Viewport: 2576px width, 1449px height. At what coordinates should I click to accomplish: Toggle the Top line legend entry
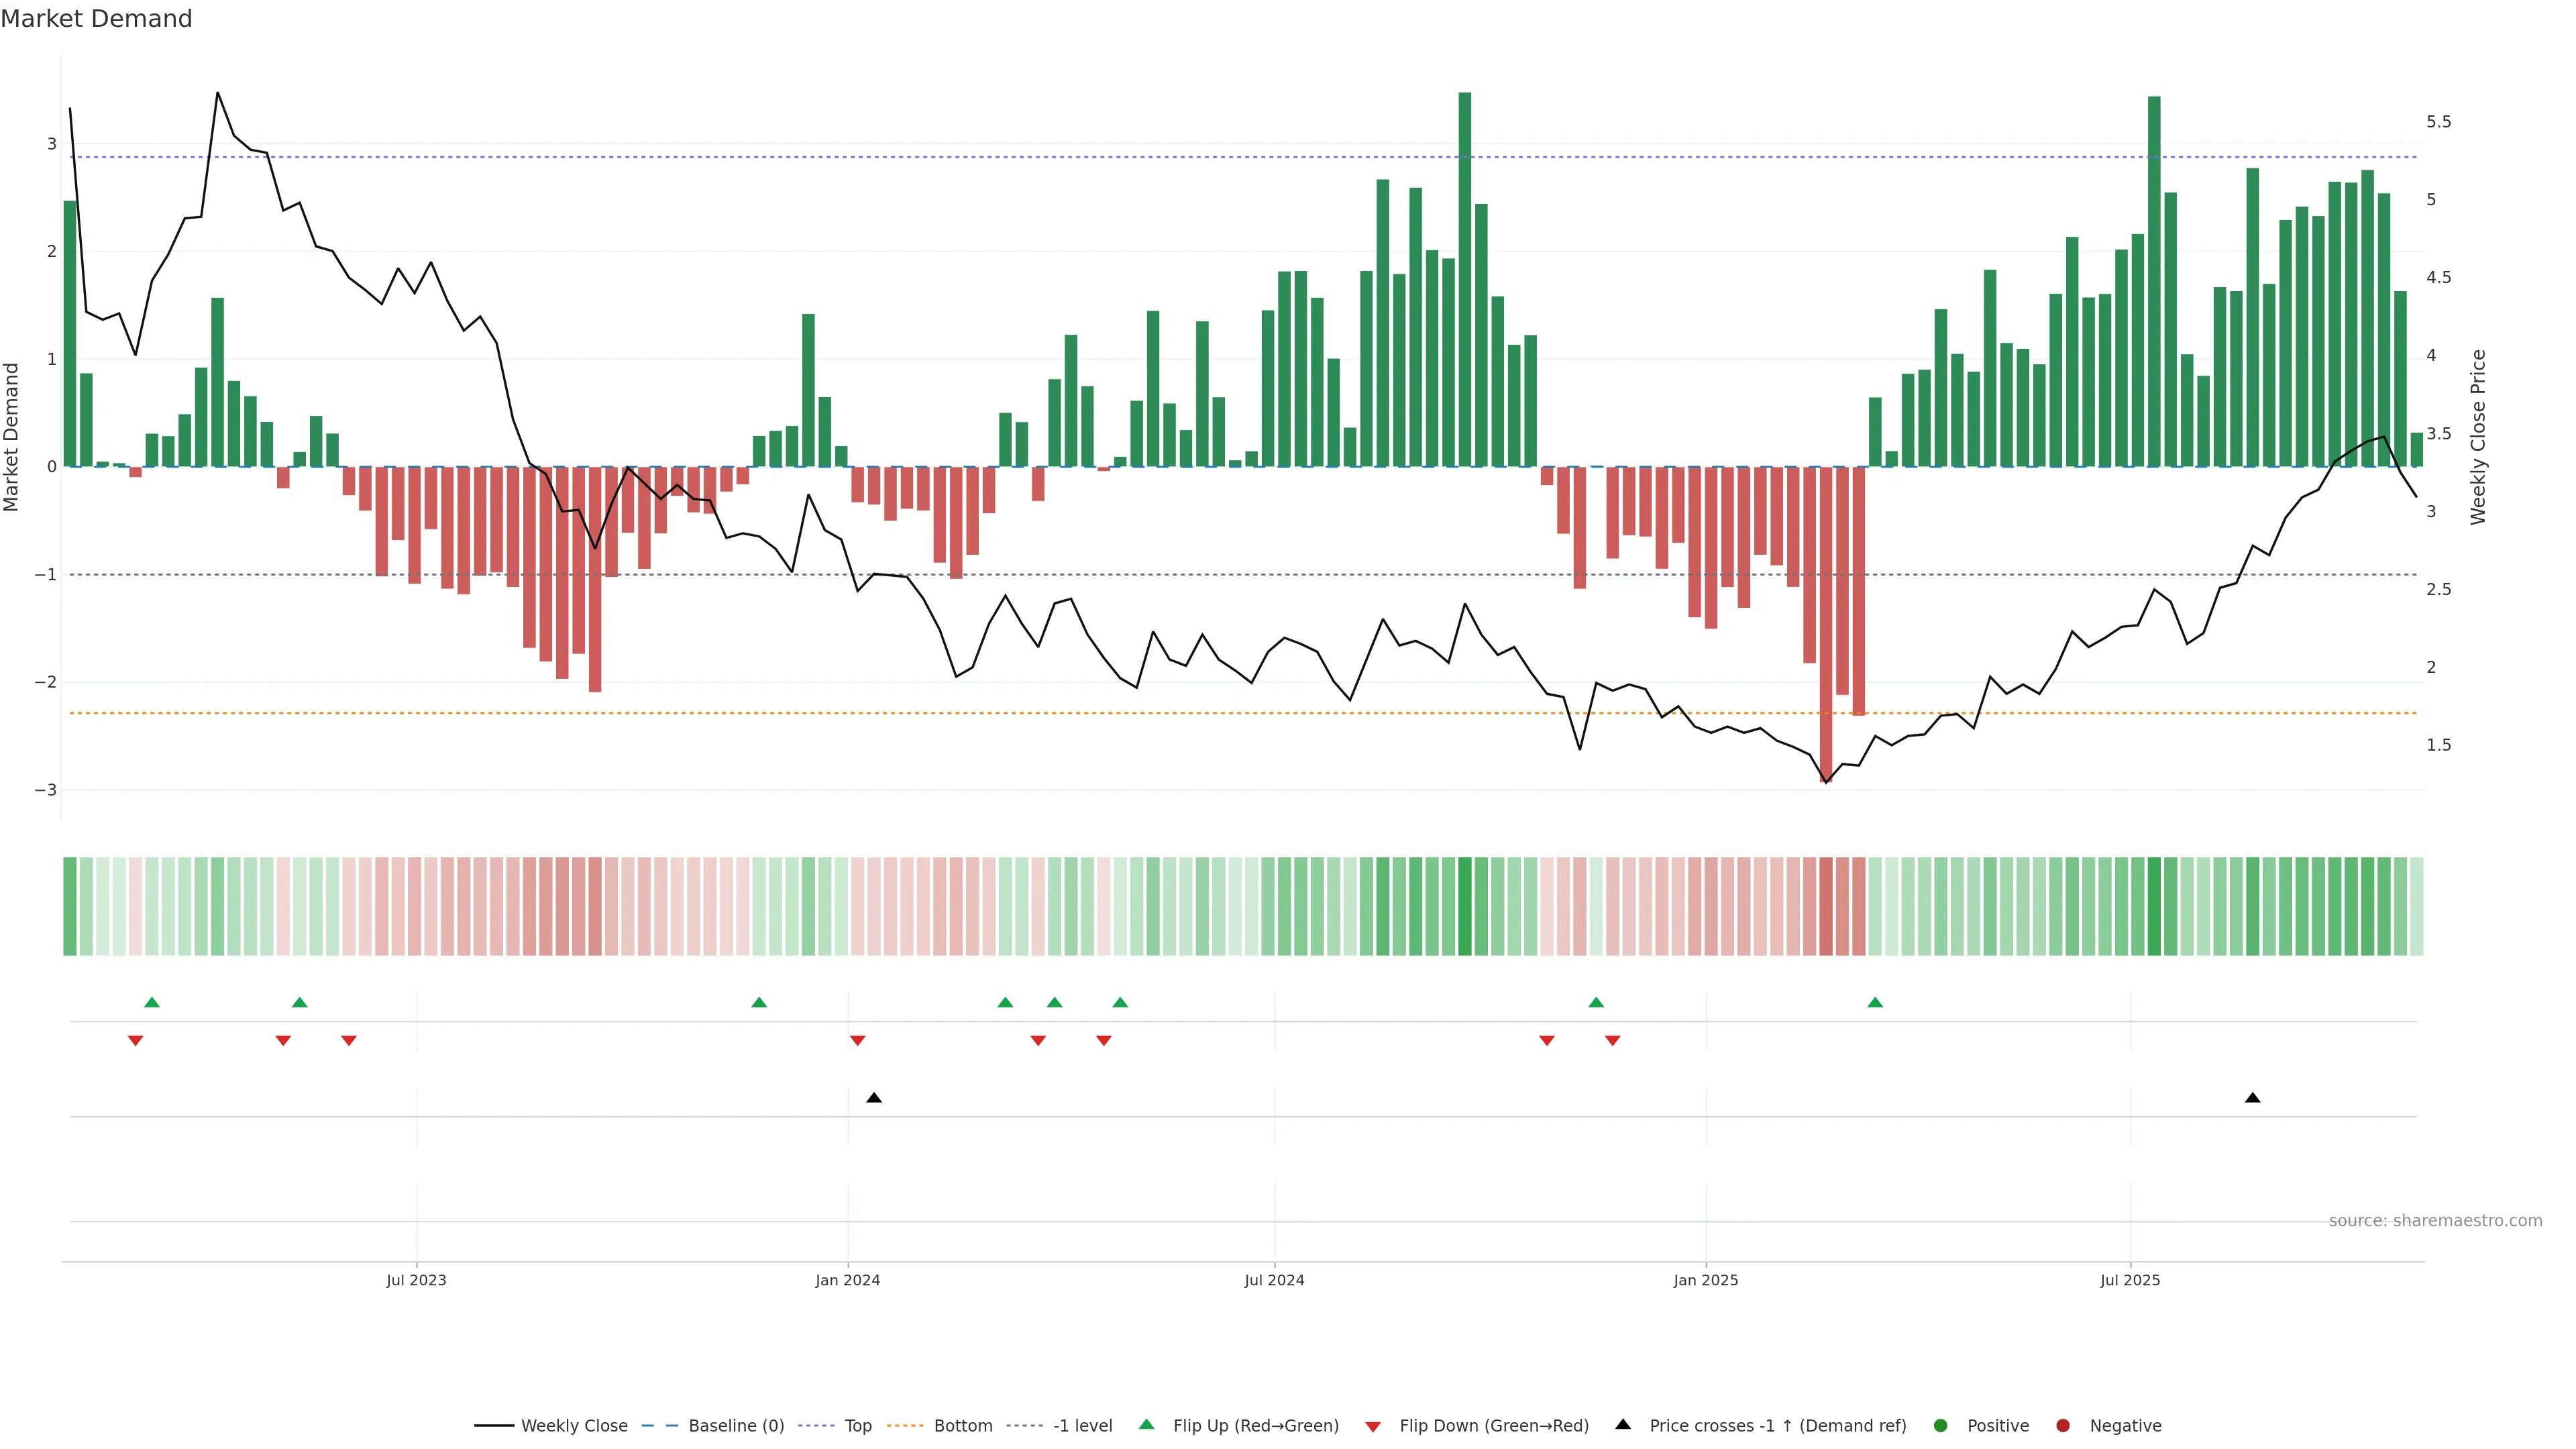pos(857,1425)
